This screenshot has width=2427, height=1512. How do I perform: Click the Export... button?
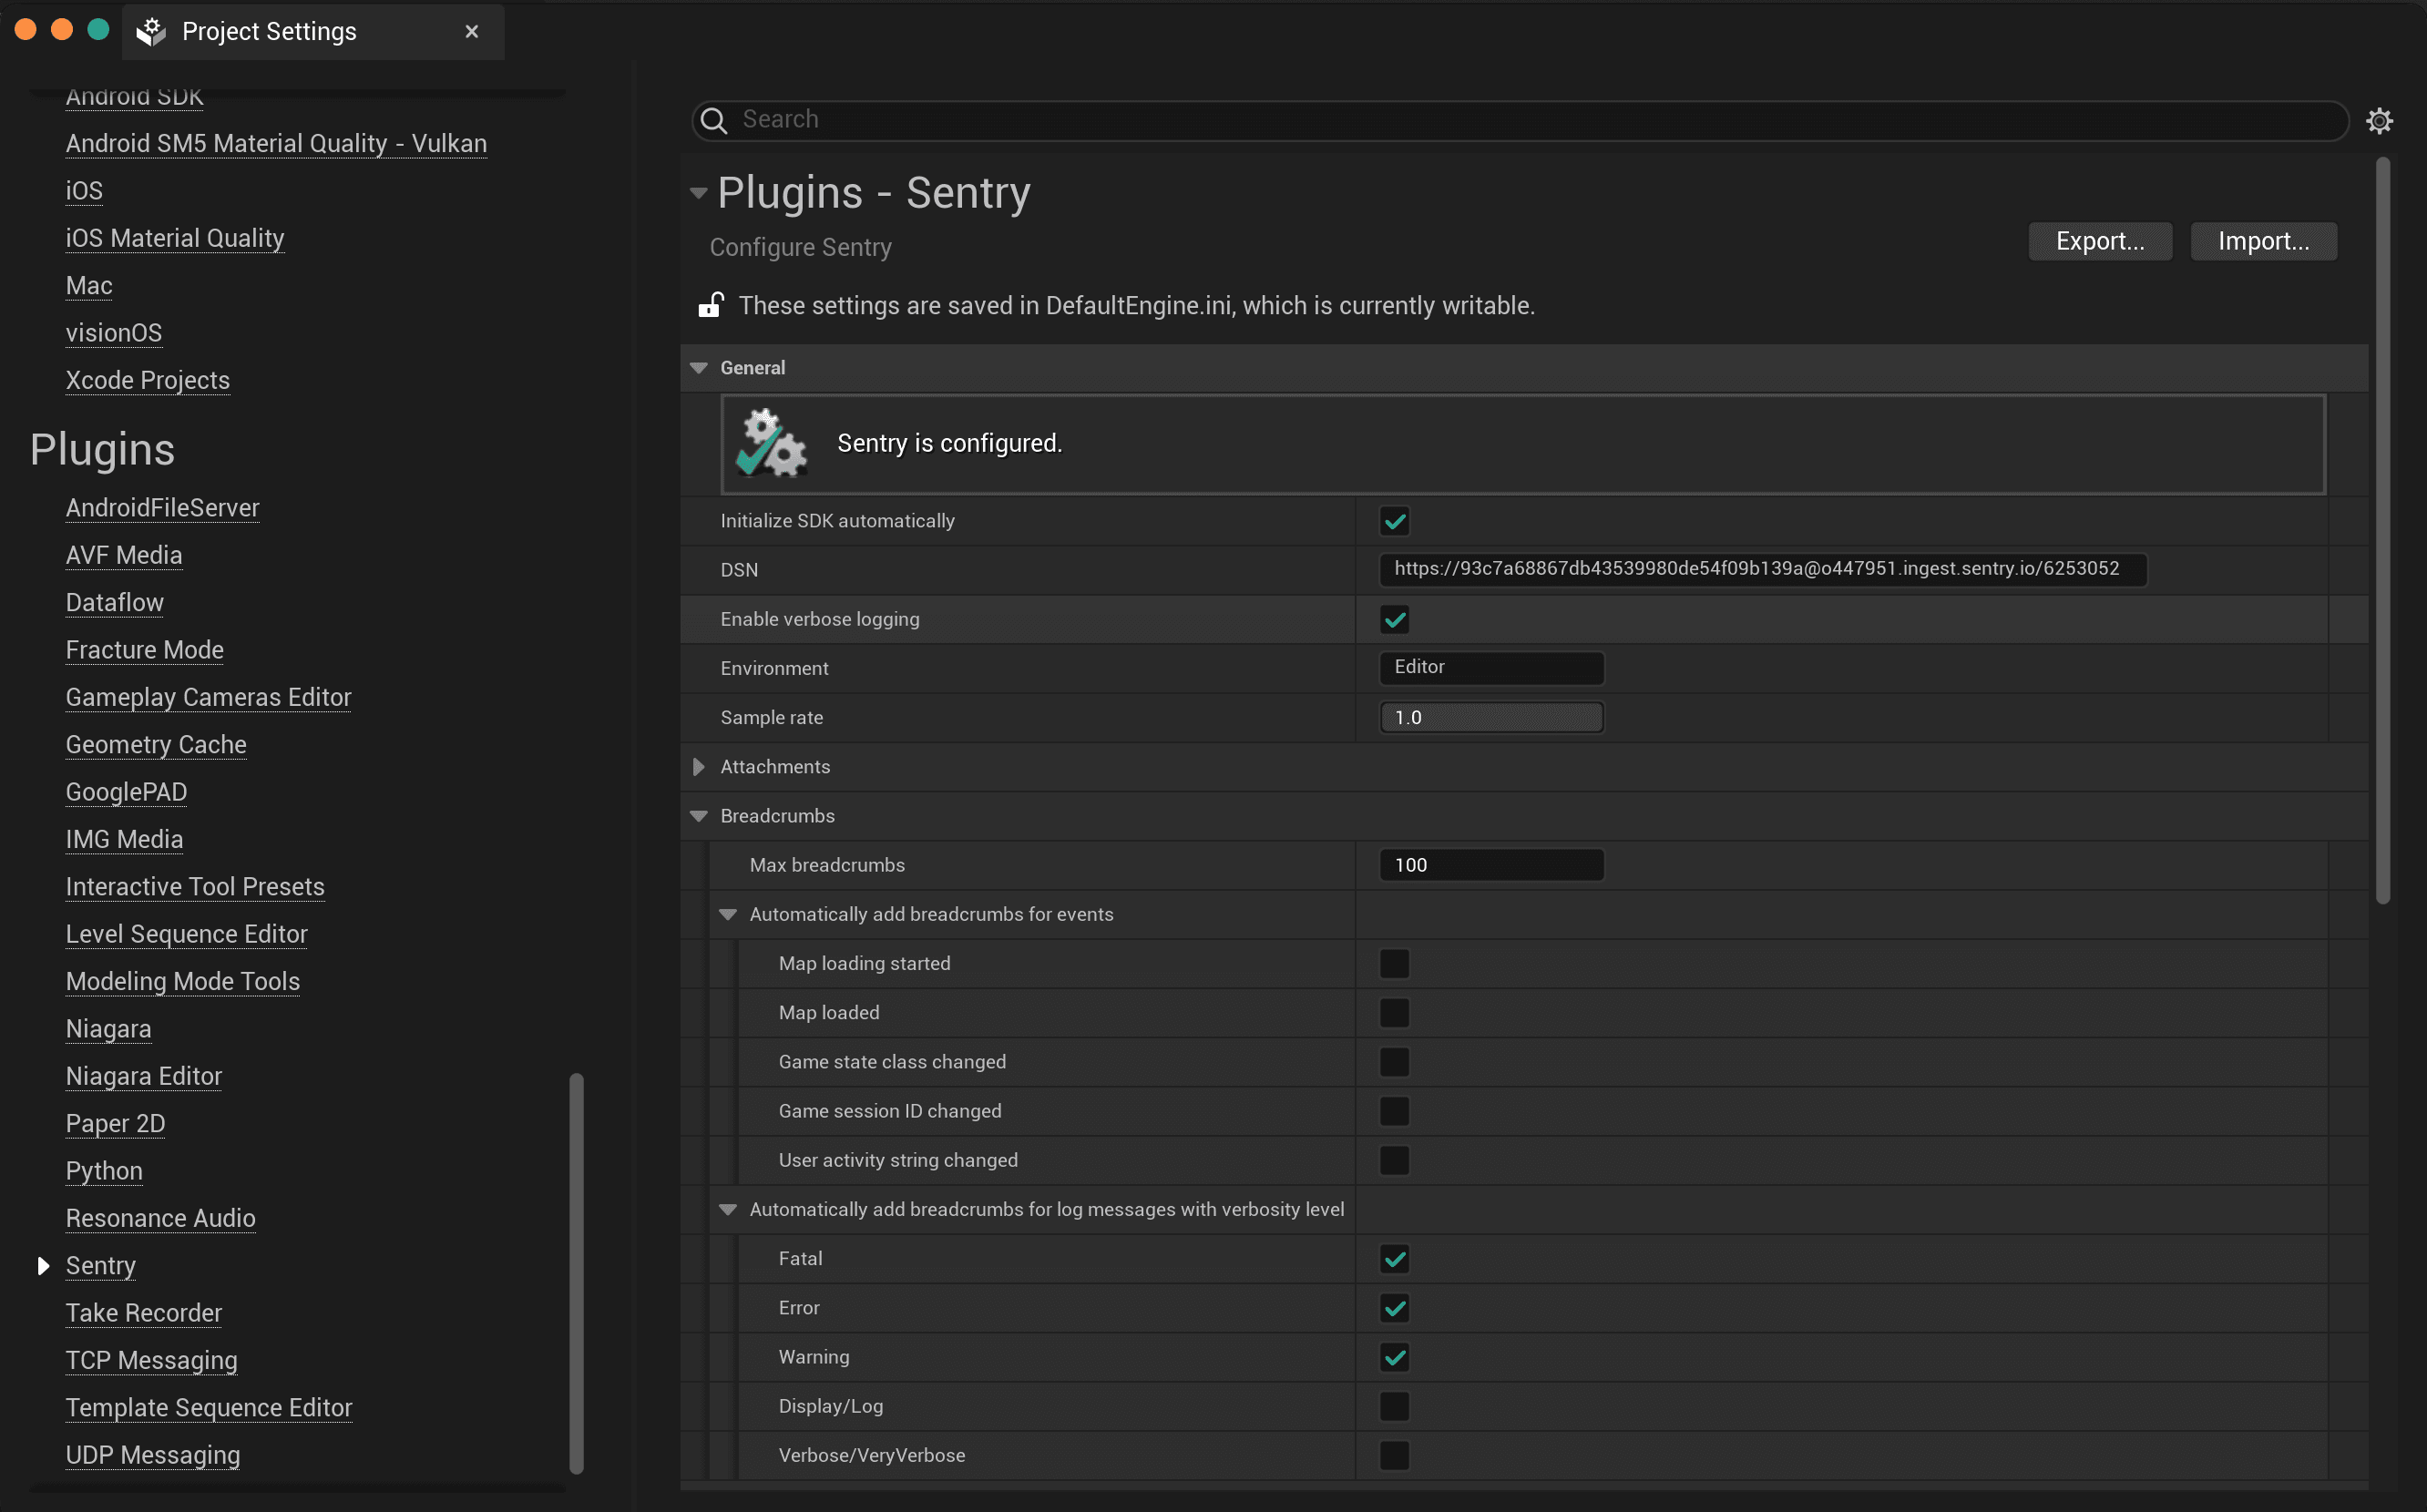[2100, 241]
